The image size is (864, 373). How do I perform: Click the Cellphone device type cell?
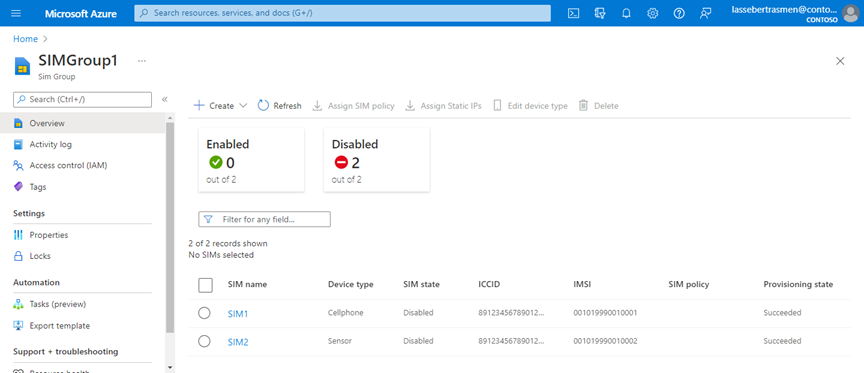tap(345, 313)
